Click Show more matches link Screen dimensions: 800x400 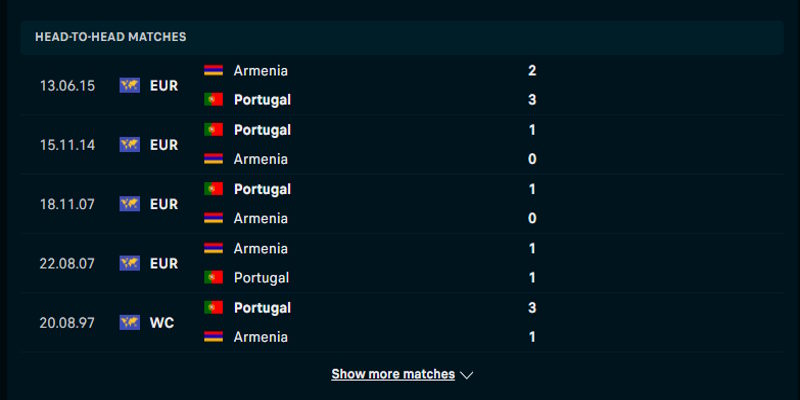393,374
